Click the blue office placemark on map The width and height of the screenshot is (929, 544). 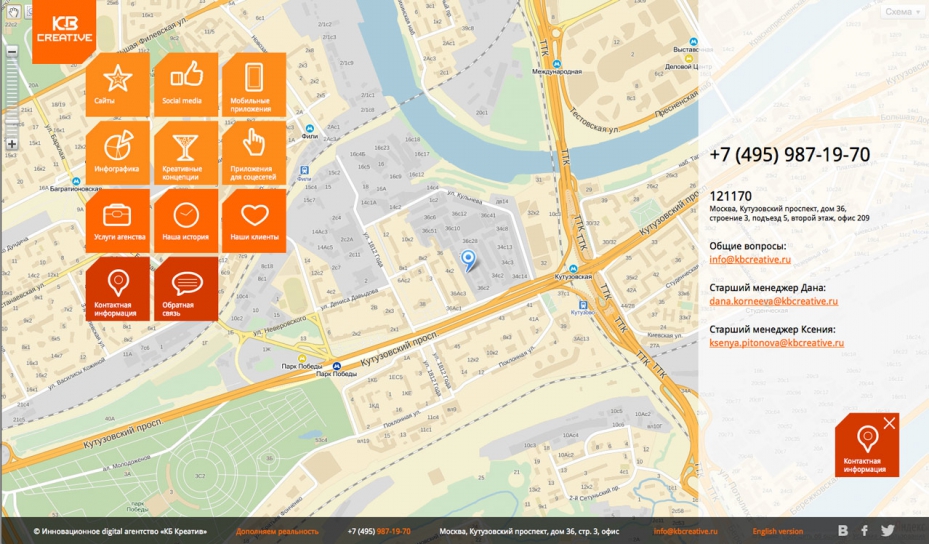tap(468, 261)
